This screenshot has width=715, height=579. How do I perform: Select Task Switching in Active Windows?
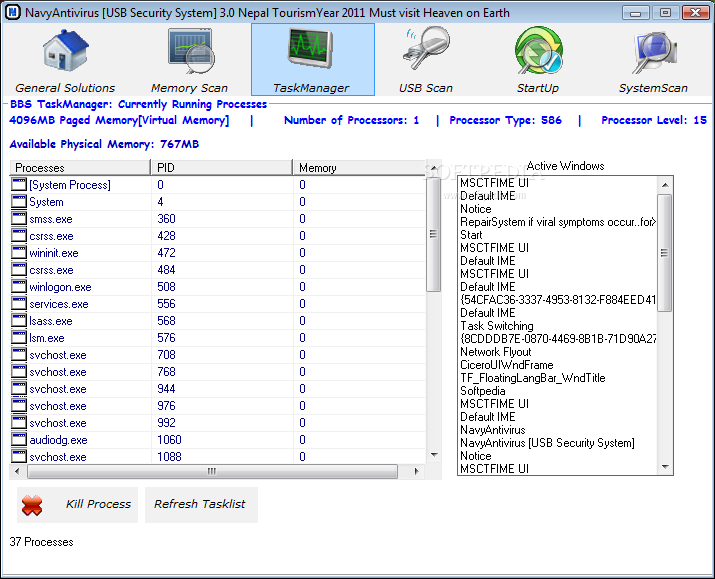tap(497, 326)
